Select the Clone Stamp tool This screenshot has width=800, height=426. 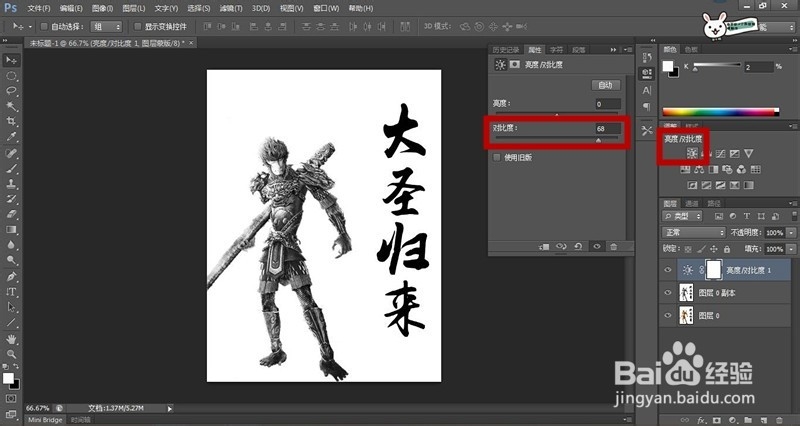tap(11, 184)
